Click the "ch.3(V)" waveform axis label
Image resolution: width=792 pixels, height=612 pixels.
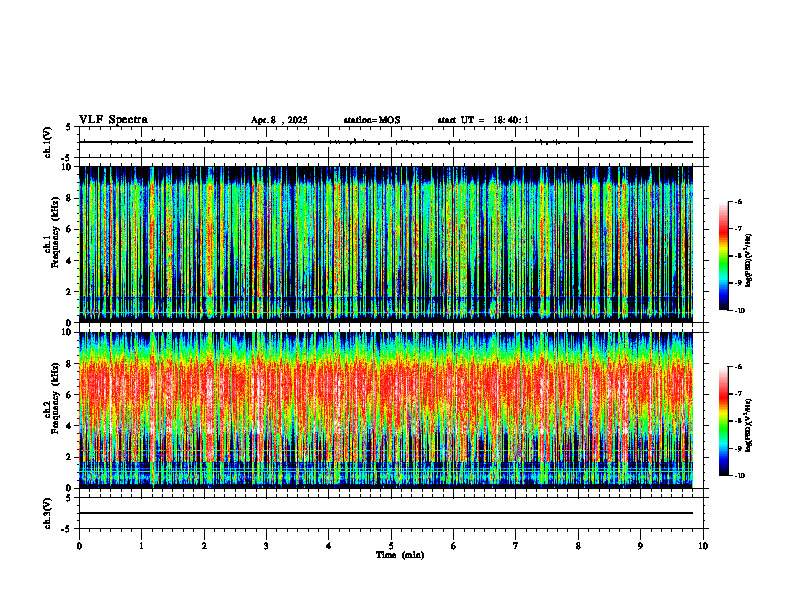tap(47, 513)
